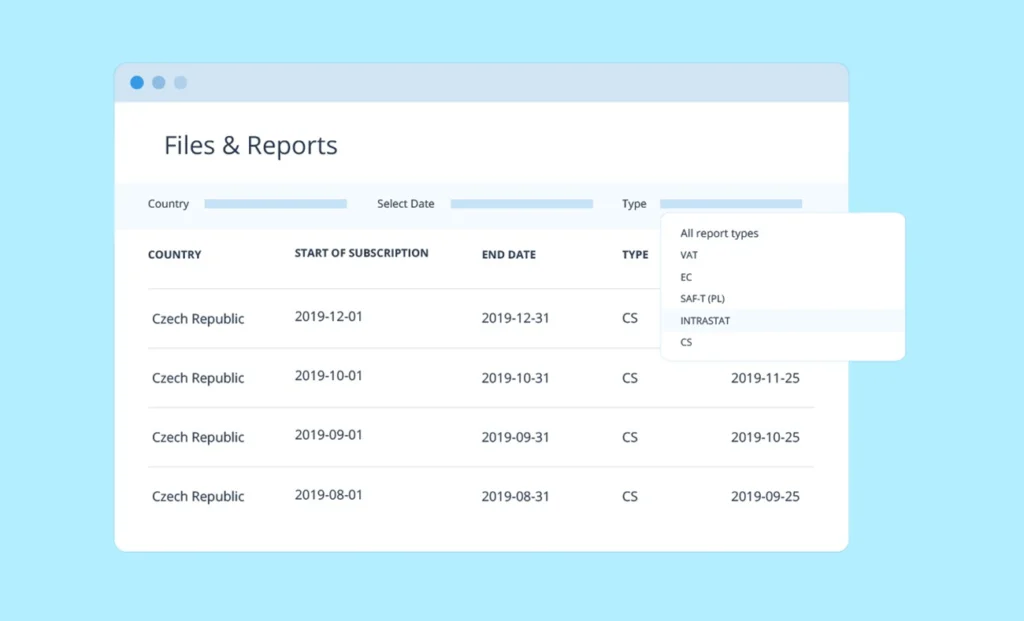Image resolution: width=1024 pixels, height=621 pixels.
Task: Click the middle window control dot
Action: pyautogui.click(x=159, y=83)
